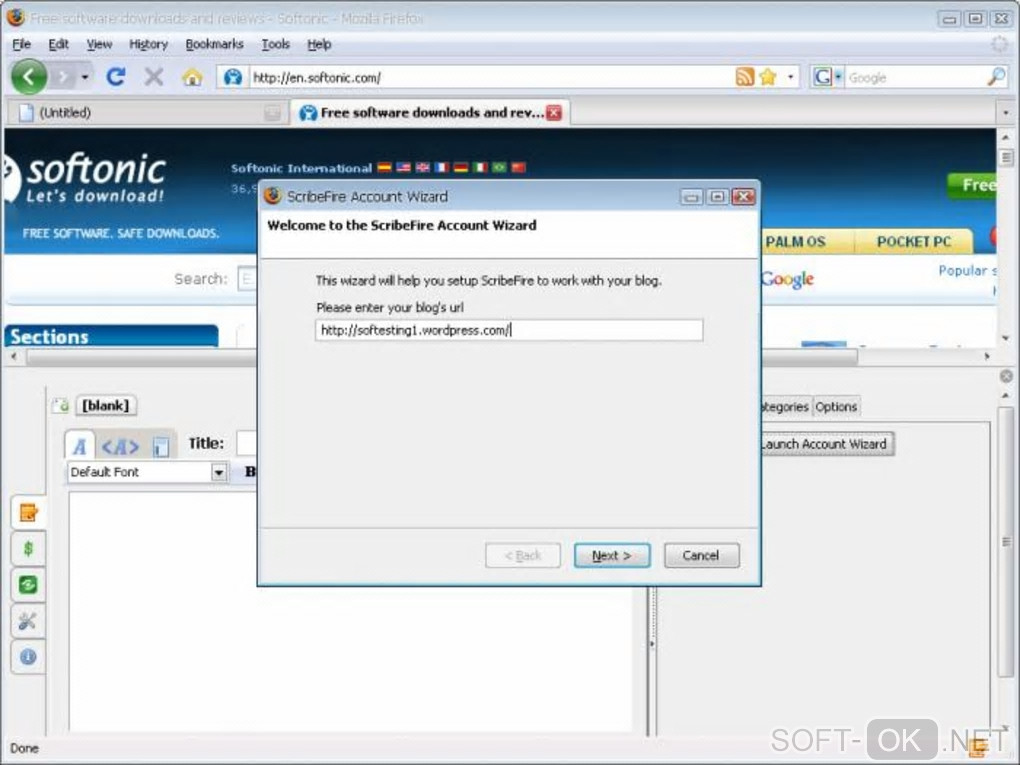
Task: Subscribe via the orange RSS feed icon
Action: tap(745, 77)
